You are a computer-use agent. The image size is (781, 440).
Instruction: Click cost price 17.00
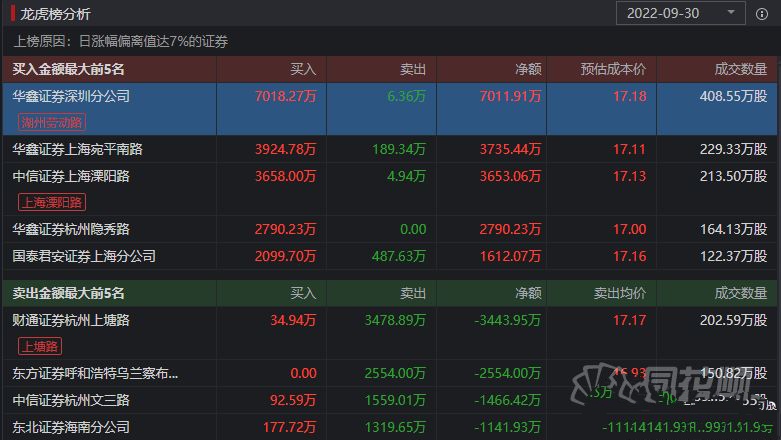(x=630, y=229)
